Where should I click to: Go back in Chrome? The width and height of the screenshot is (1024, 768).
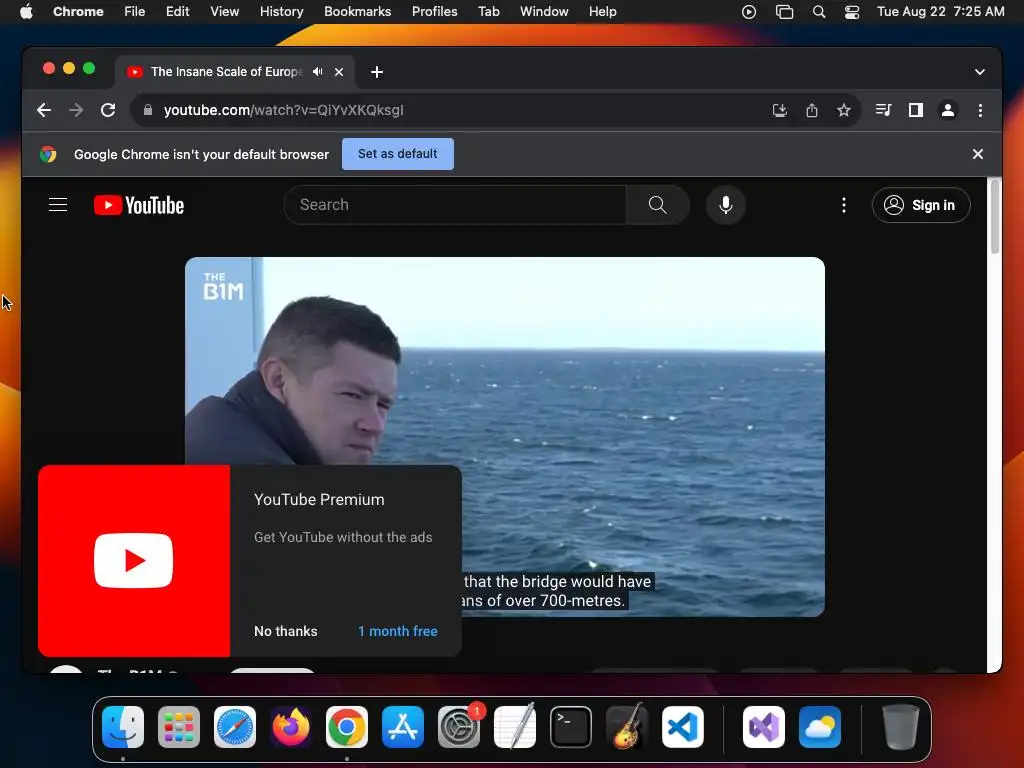click(x=44, y=110)
